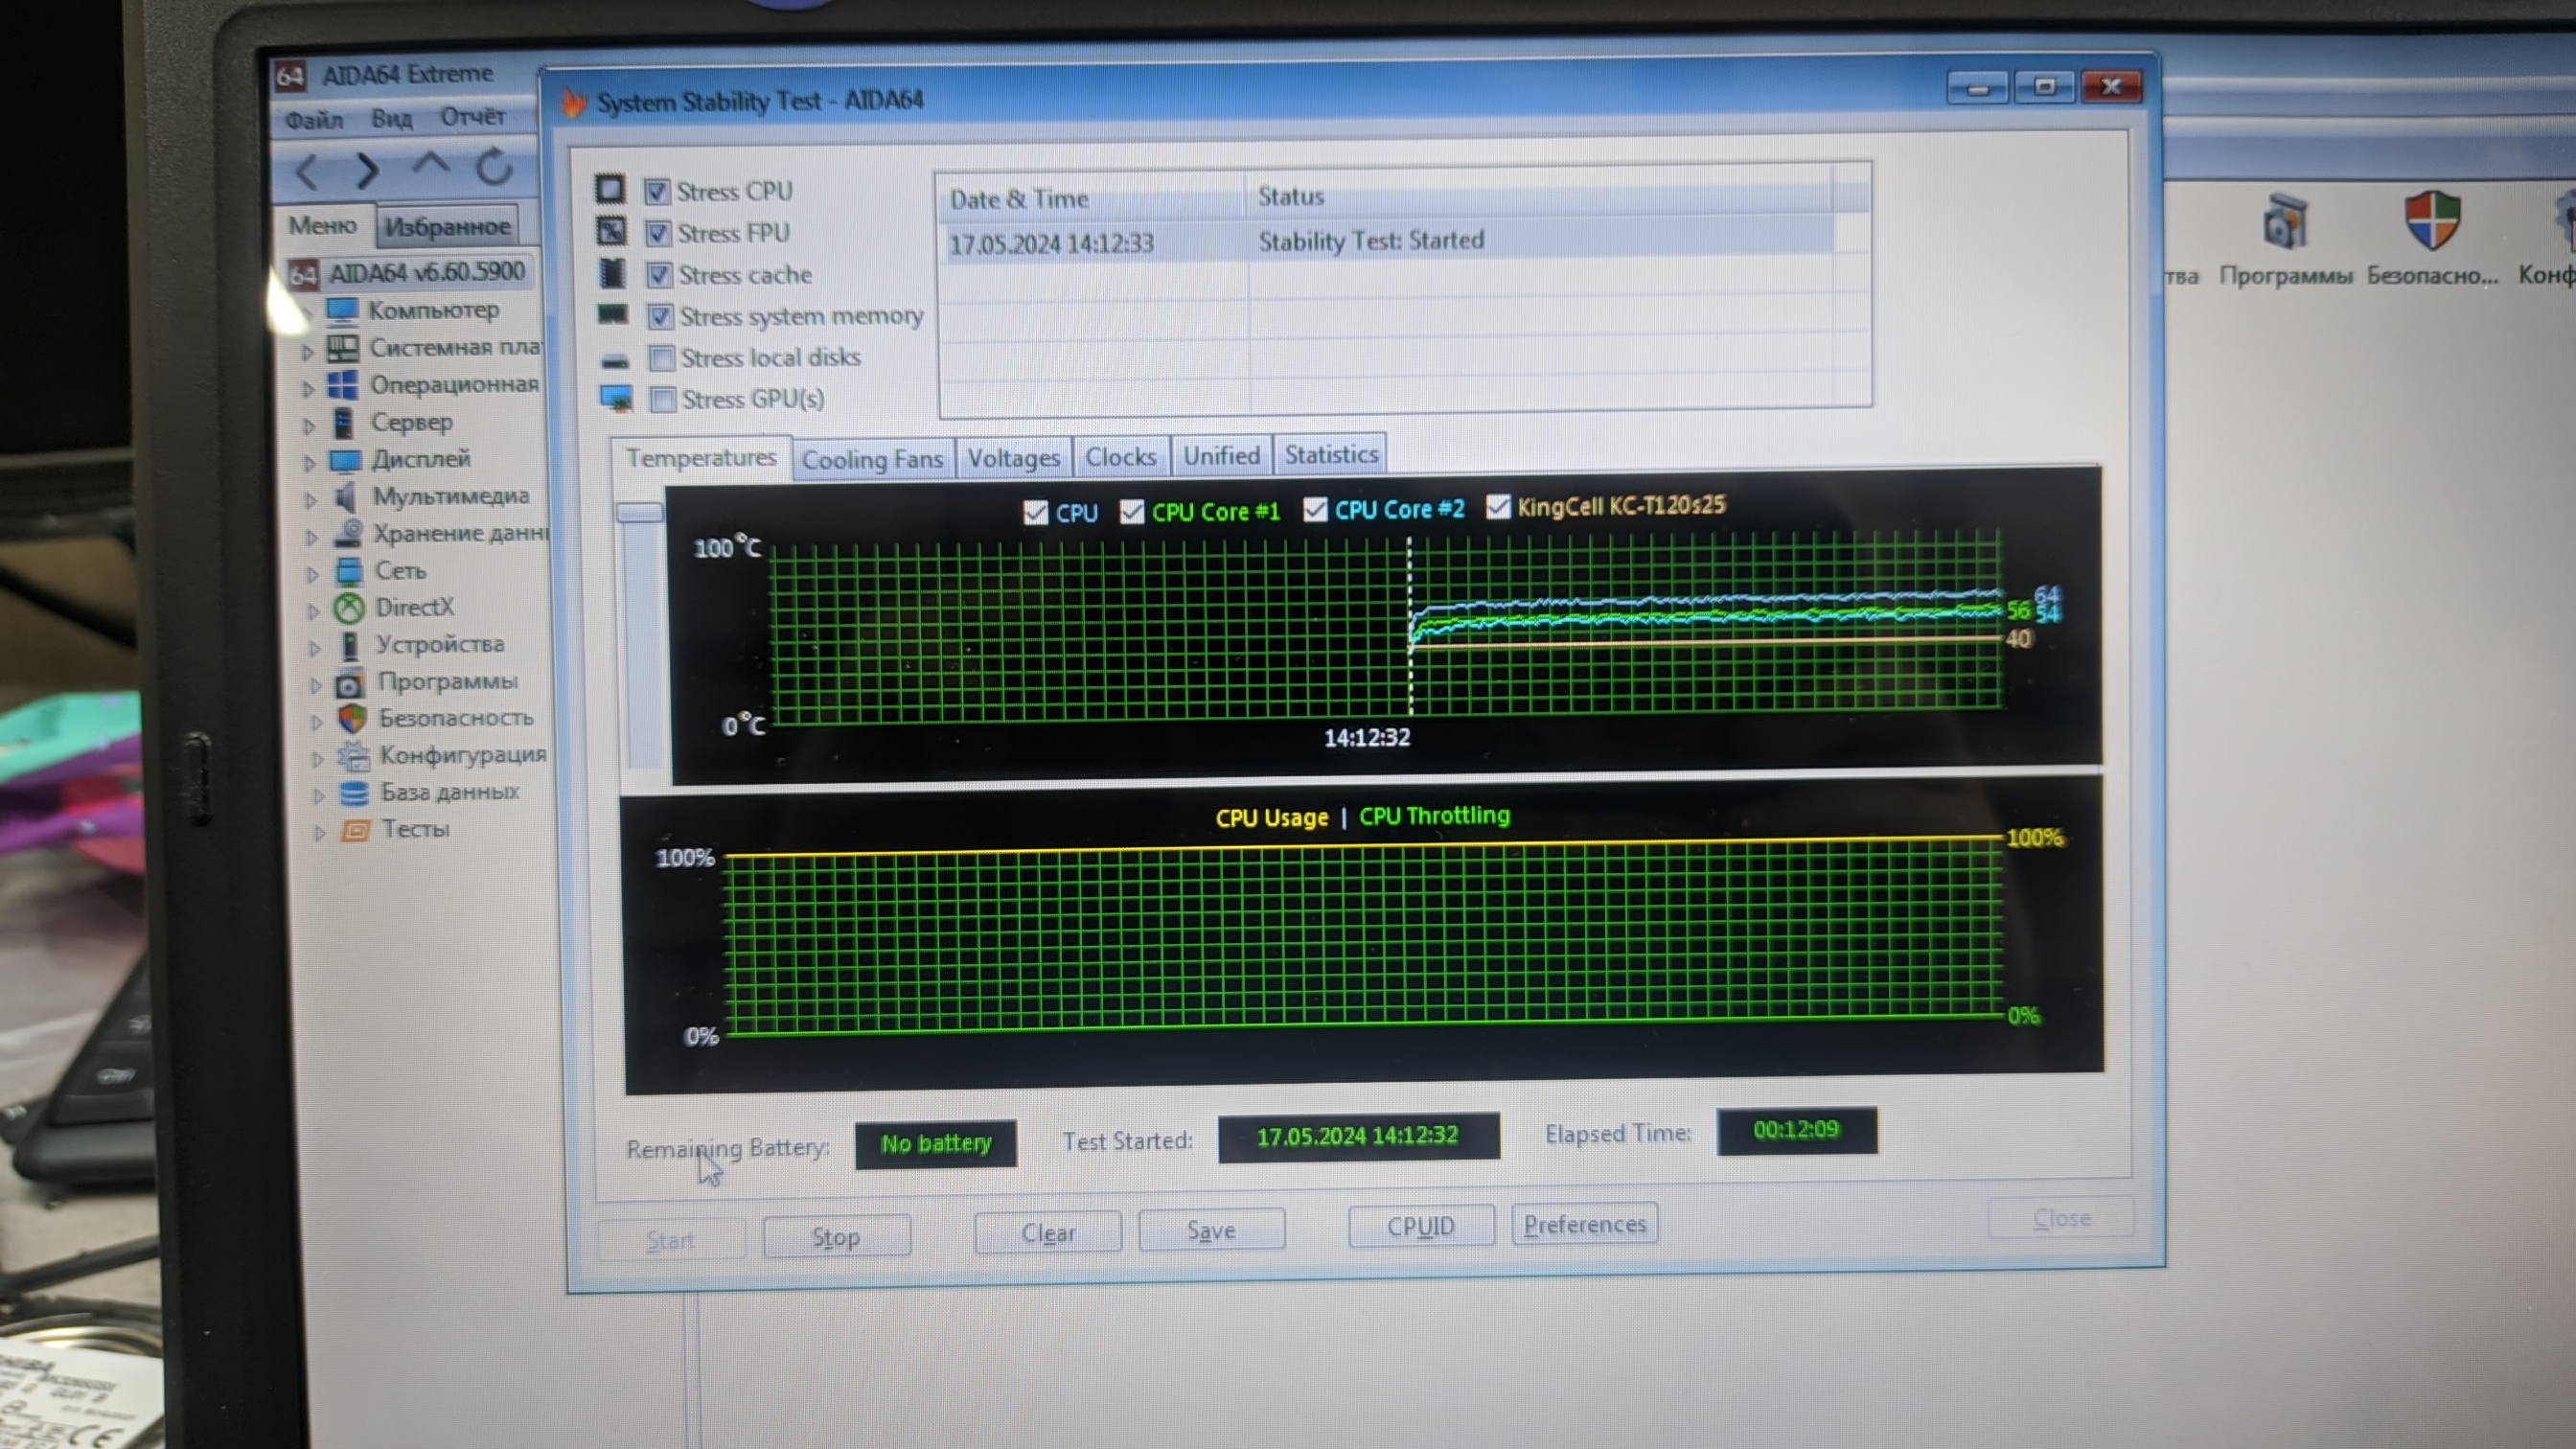Screen dimensions: 2576x1449
Task: Select the Тесты icon in tree
Action: (356, 830)
